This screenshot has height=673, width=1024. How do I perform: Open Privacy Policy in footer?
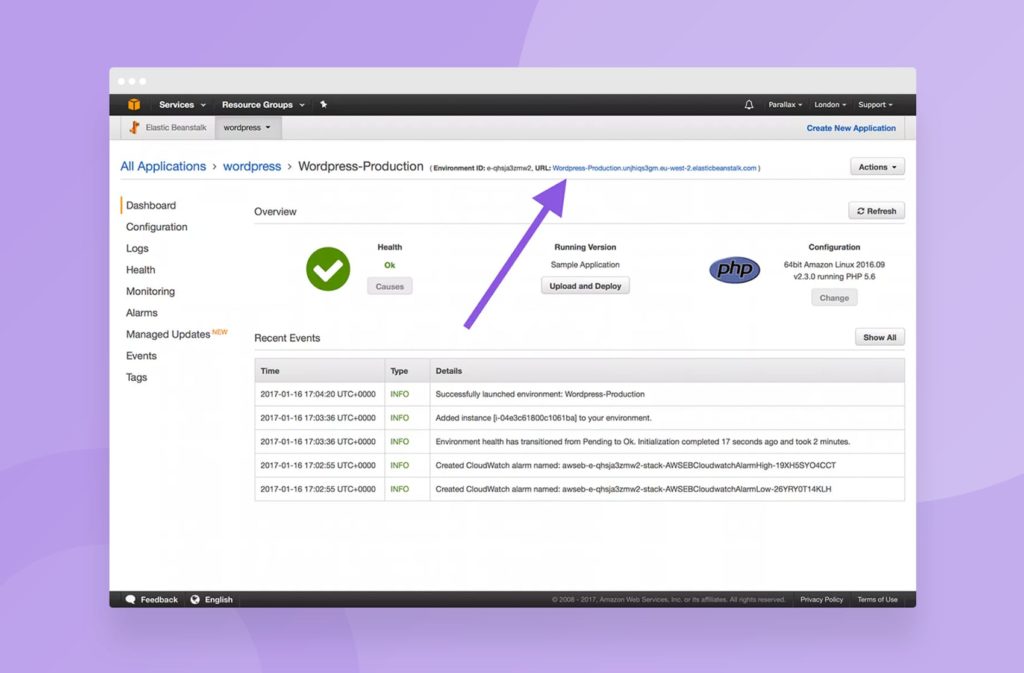822,599
